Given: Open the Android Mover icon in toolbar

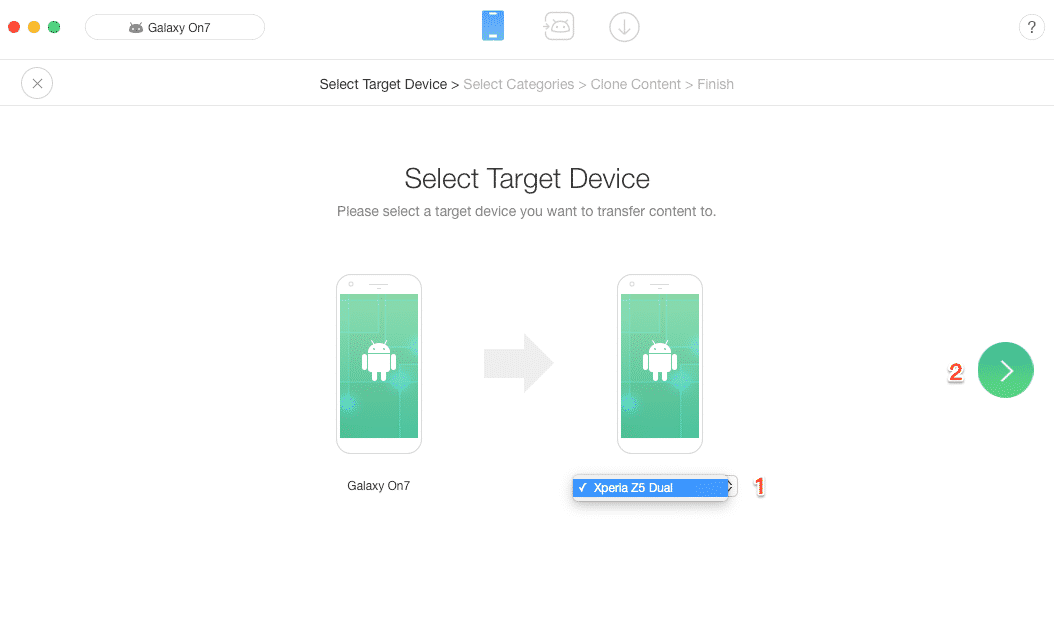Looking at the screenshot, I should coord(559,27).
